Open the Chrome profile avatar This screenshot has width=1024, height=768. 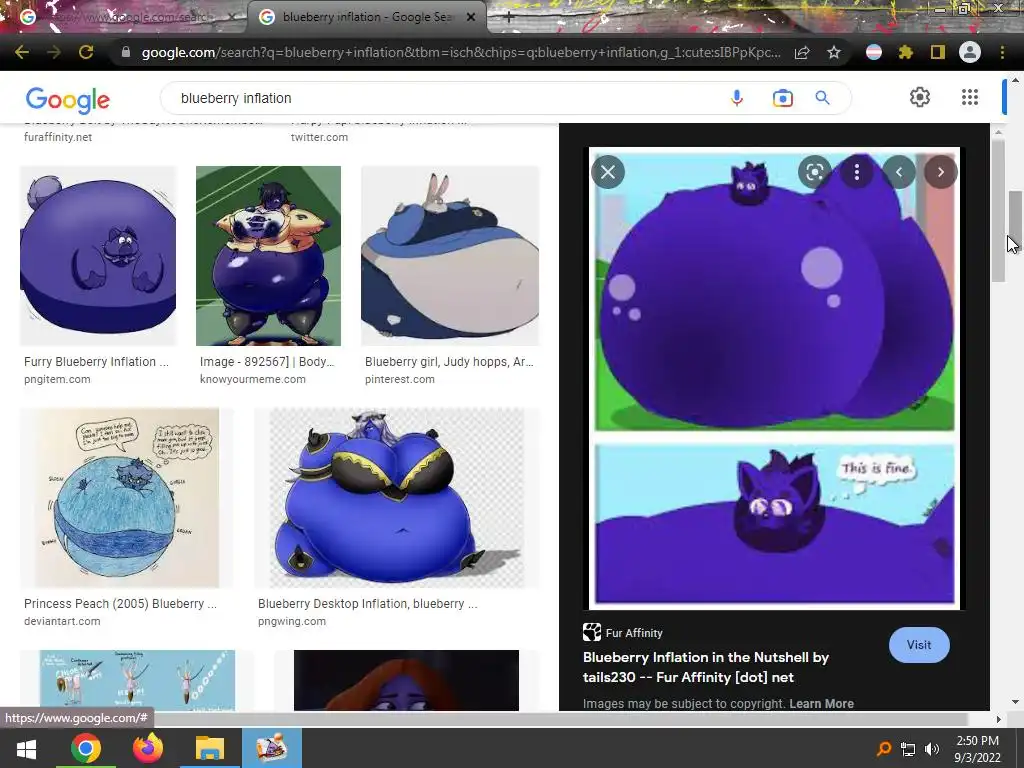(x=970, y=52)
